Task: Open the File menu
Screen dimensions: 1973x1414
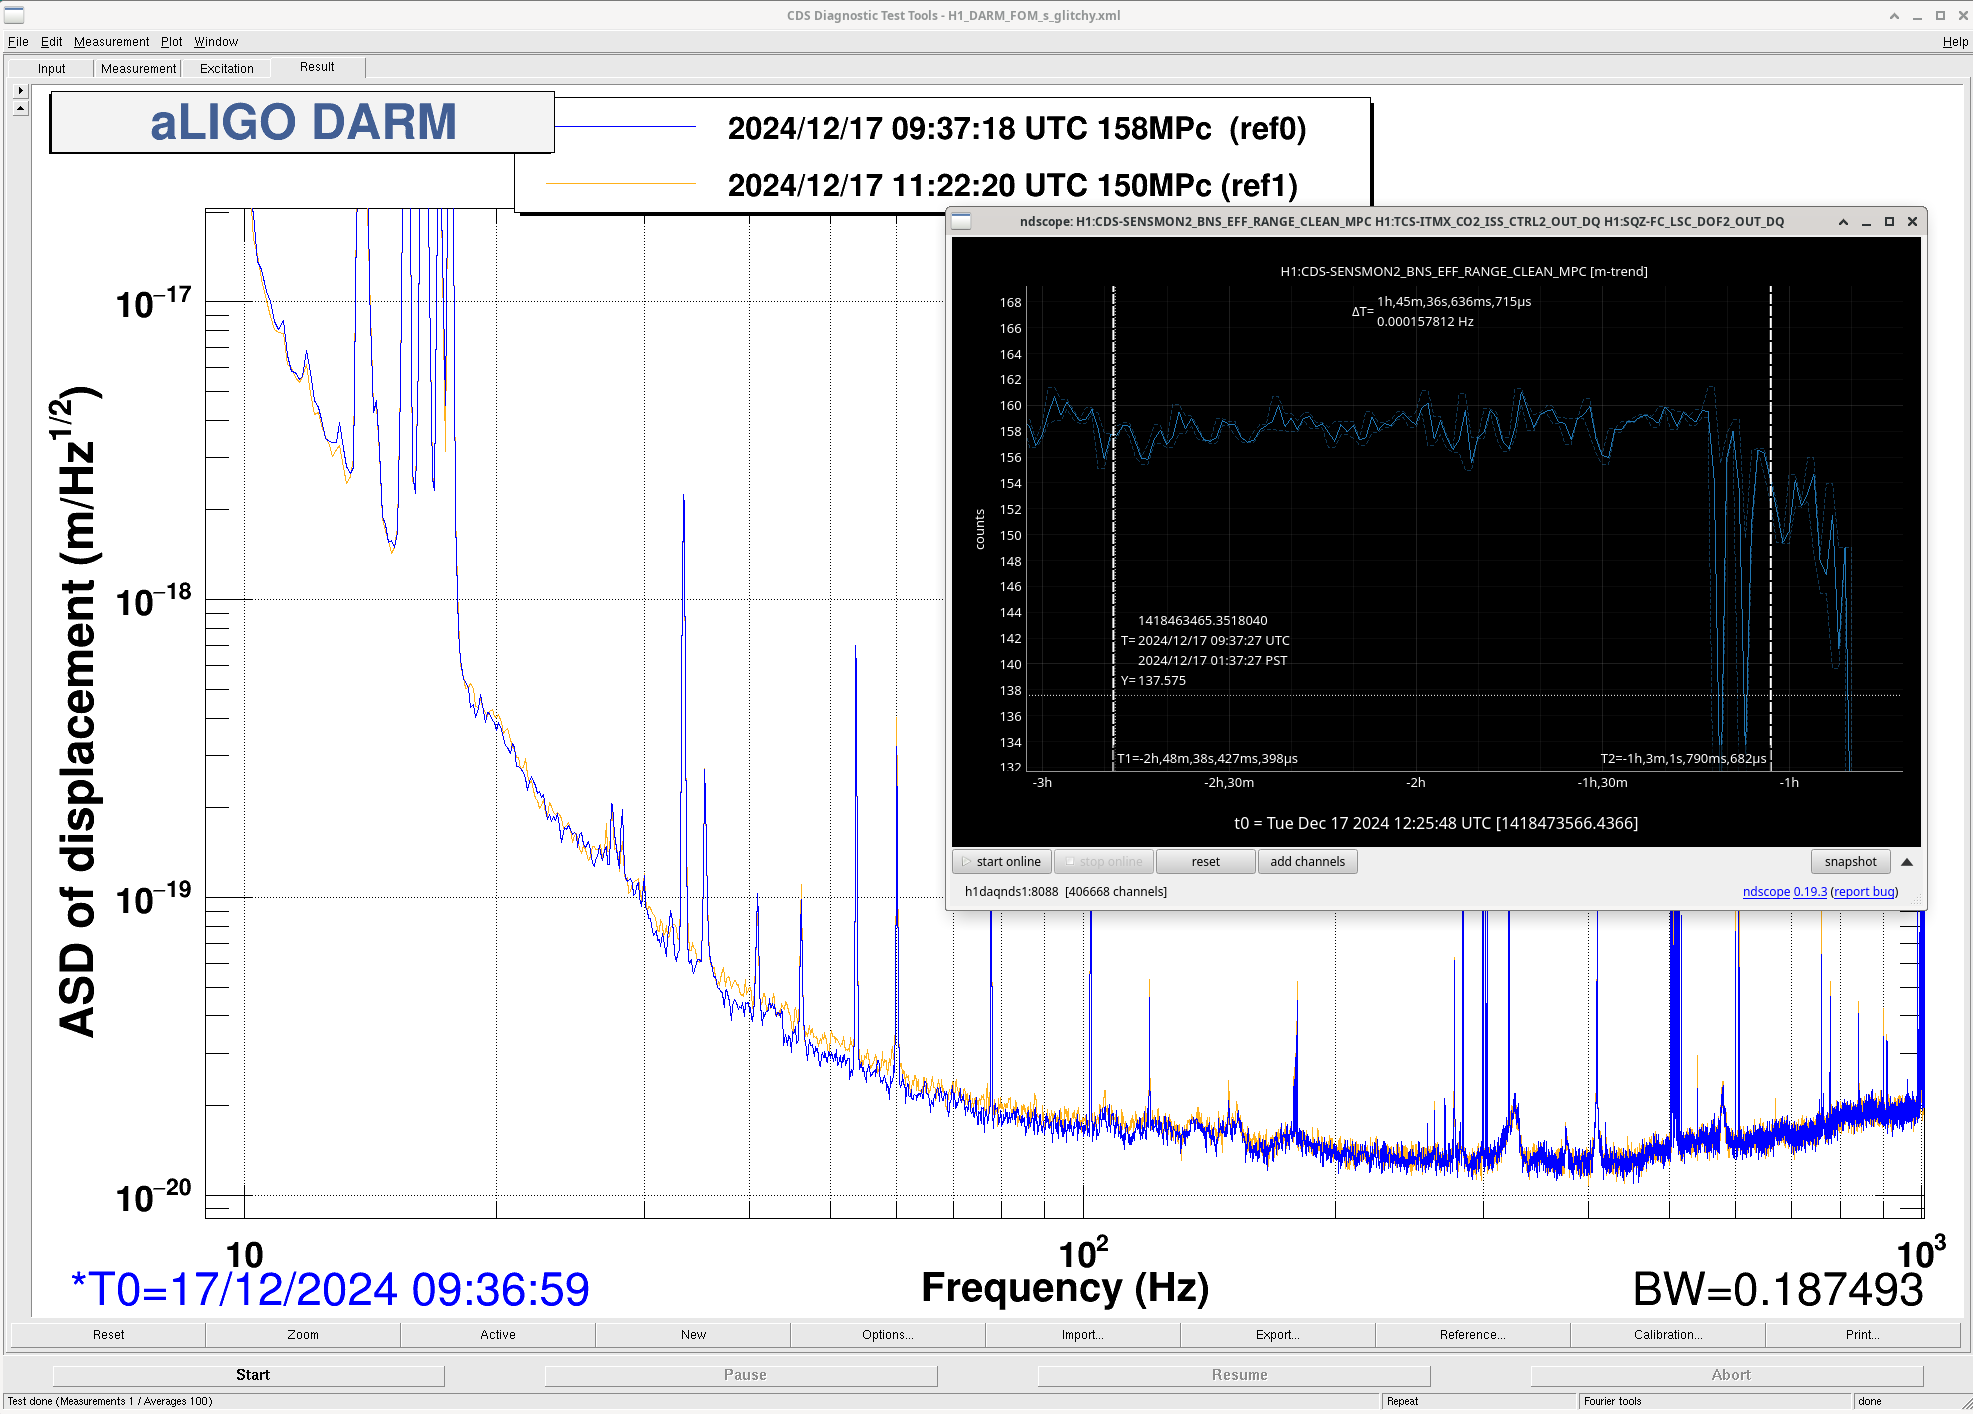Action: (18, 42)
